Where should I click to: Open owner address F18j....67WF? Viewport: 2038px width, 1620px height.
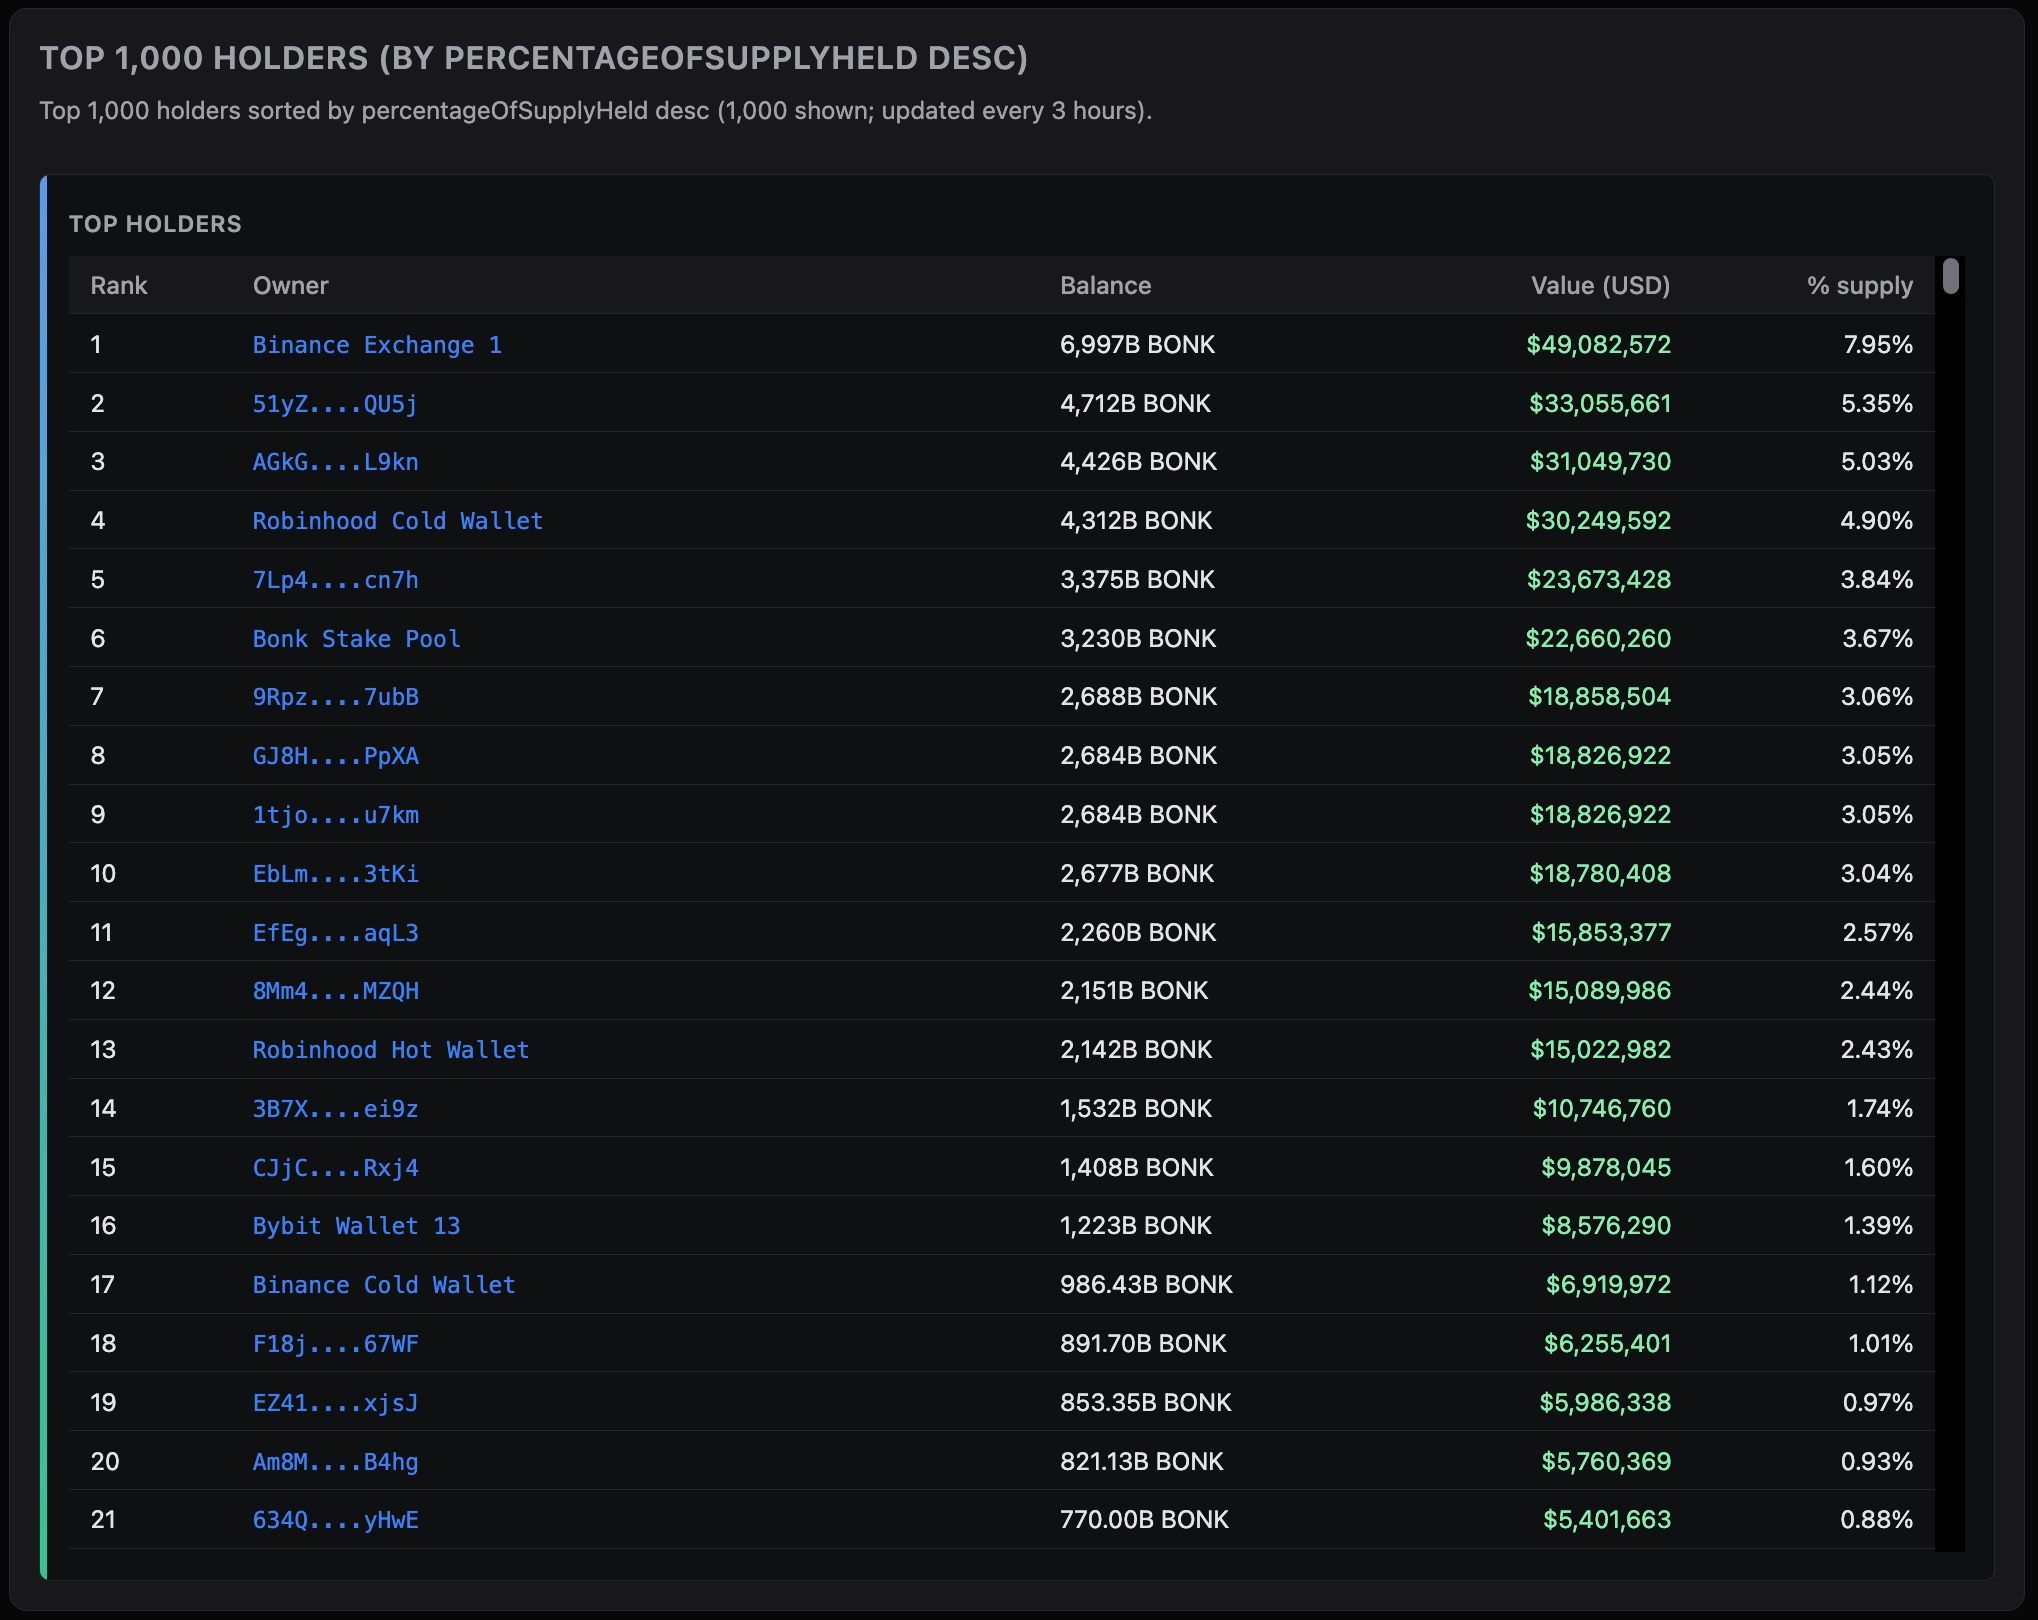[335, 1344]
